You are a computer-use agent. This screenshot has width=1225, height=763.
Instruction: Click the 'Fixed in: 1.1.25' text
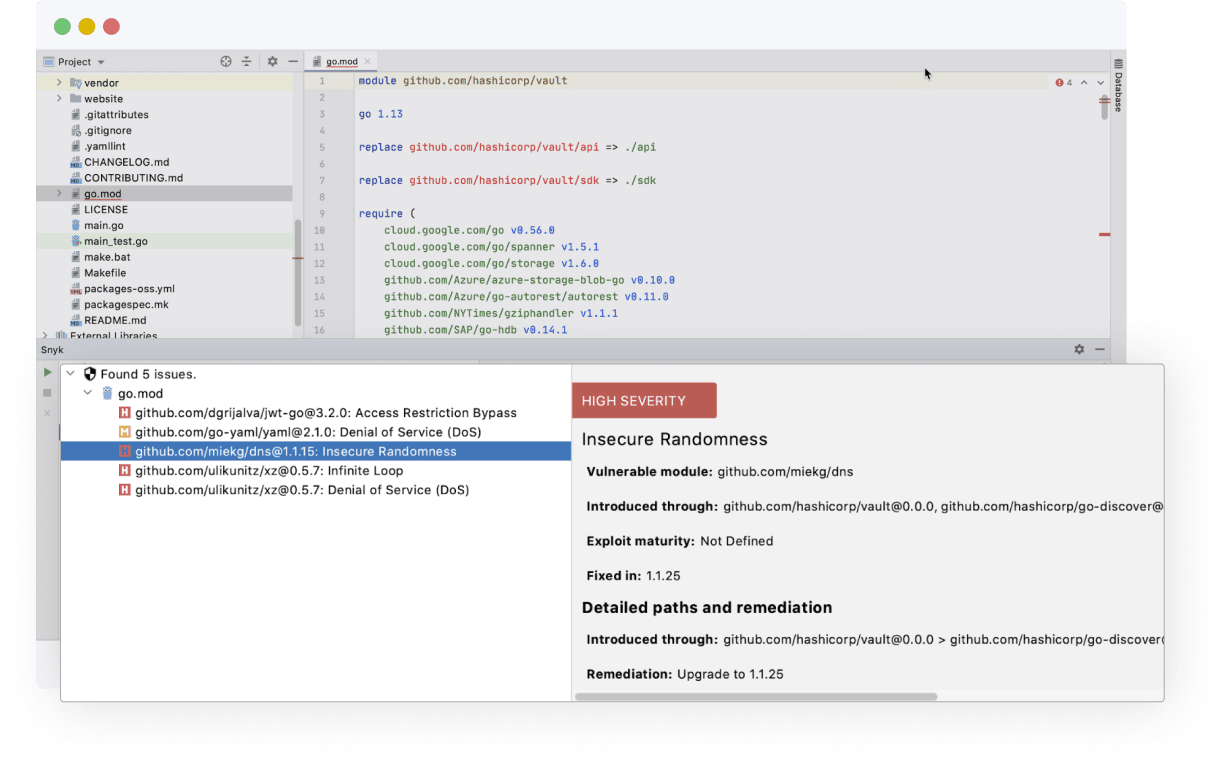tap(633, 576)
